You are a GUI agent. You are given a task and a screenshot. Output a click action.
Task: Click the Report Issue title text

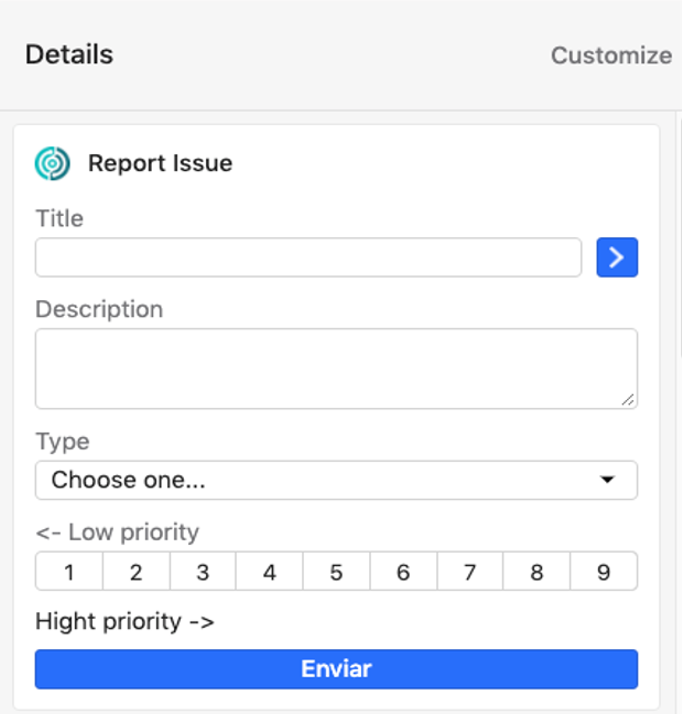[x=160, y=163]
